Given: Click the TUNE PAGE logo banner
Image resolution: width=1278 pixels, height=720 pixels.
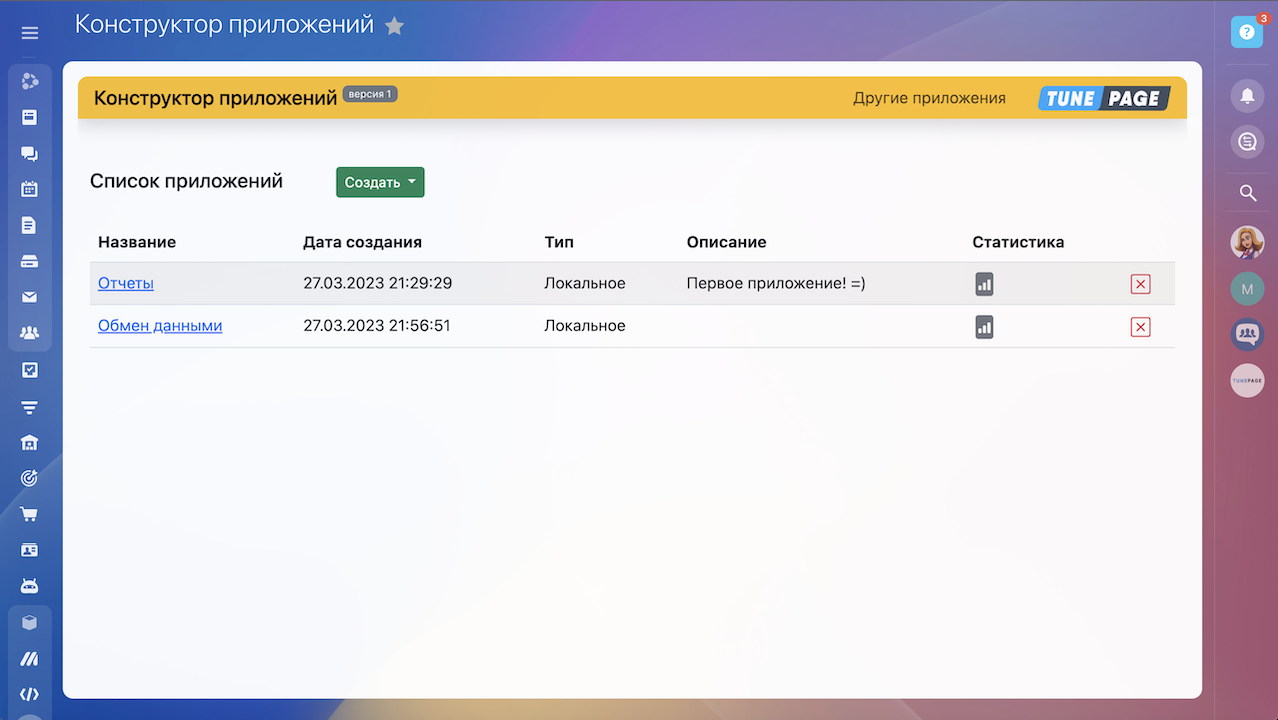Looking at the screenshot, I should click(1104, 98).
